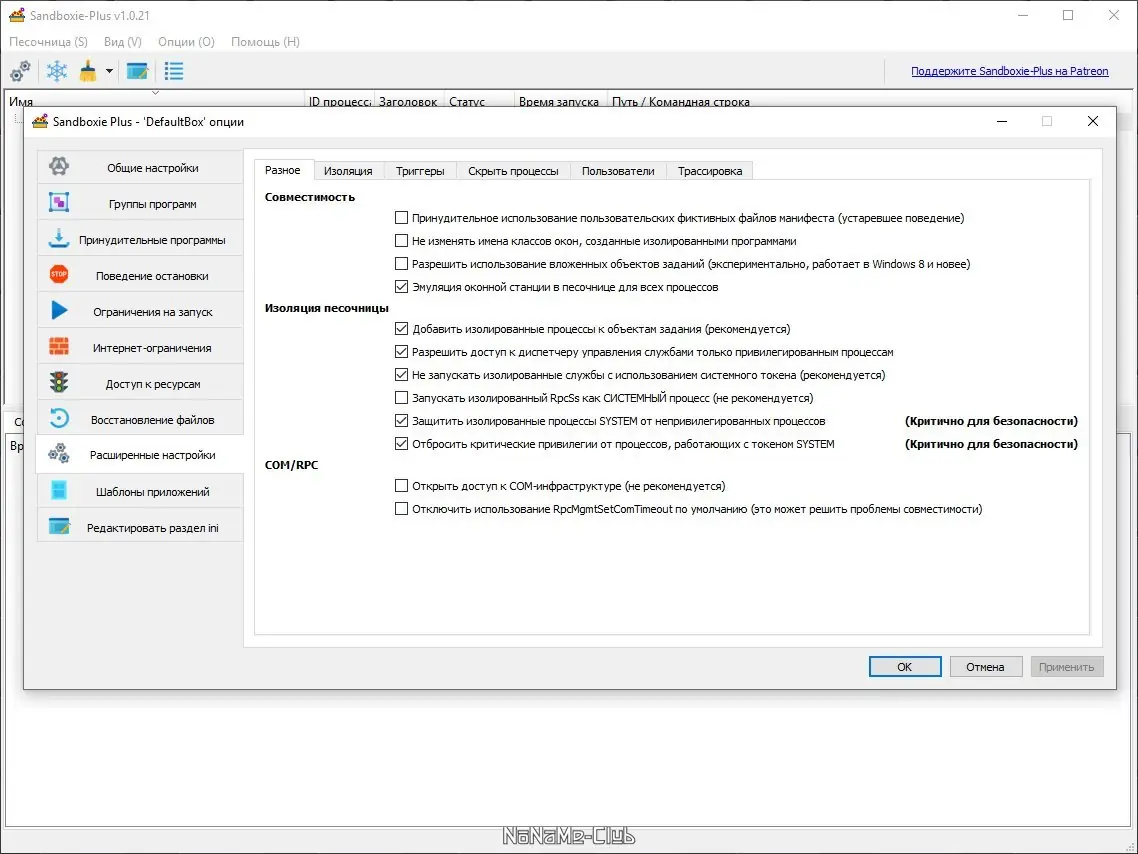1138x854 pixels.
Task: Click the broom cleanup toolbar icon
Action: click(x=88, y=71)
